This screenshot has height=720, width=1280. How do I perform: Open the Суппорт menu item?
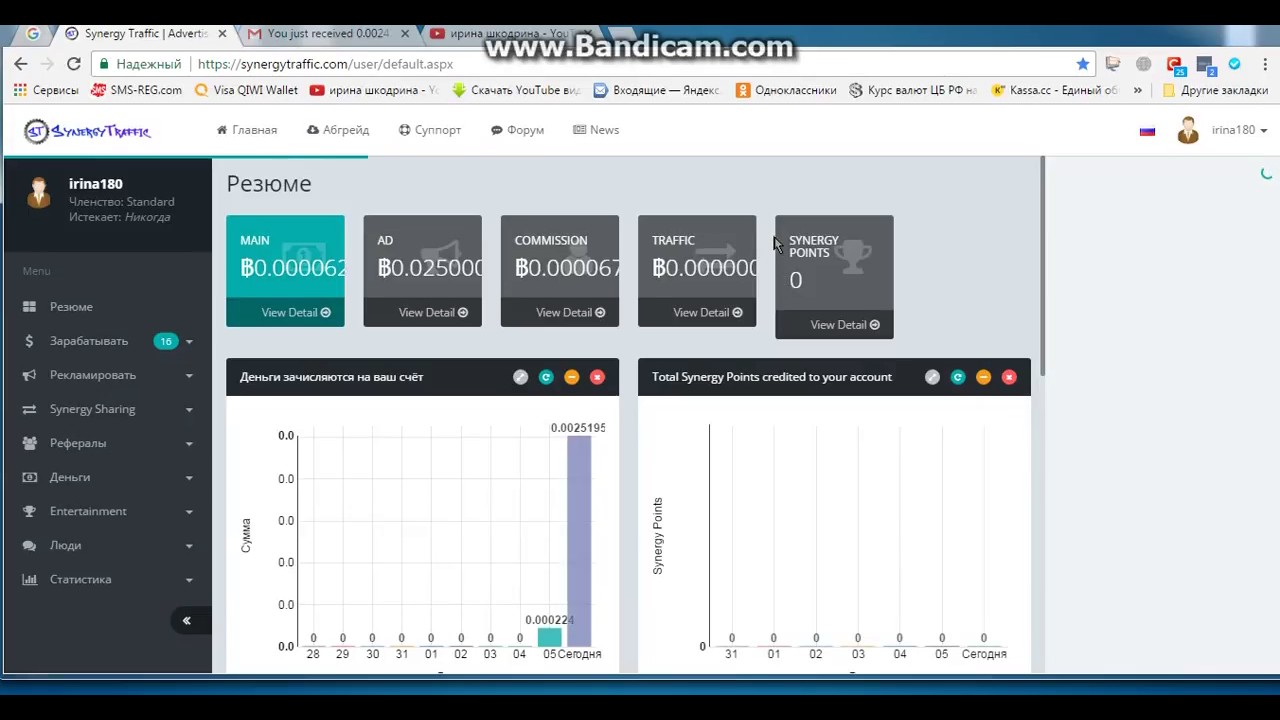click(x=430, y=130)
